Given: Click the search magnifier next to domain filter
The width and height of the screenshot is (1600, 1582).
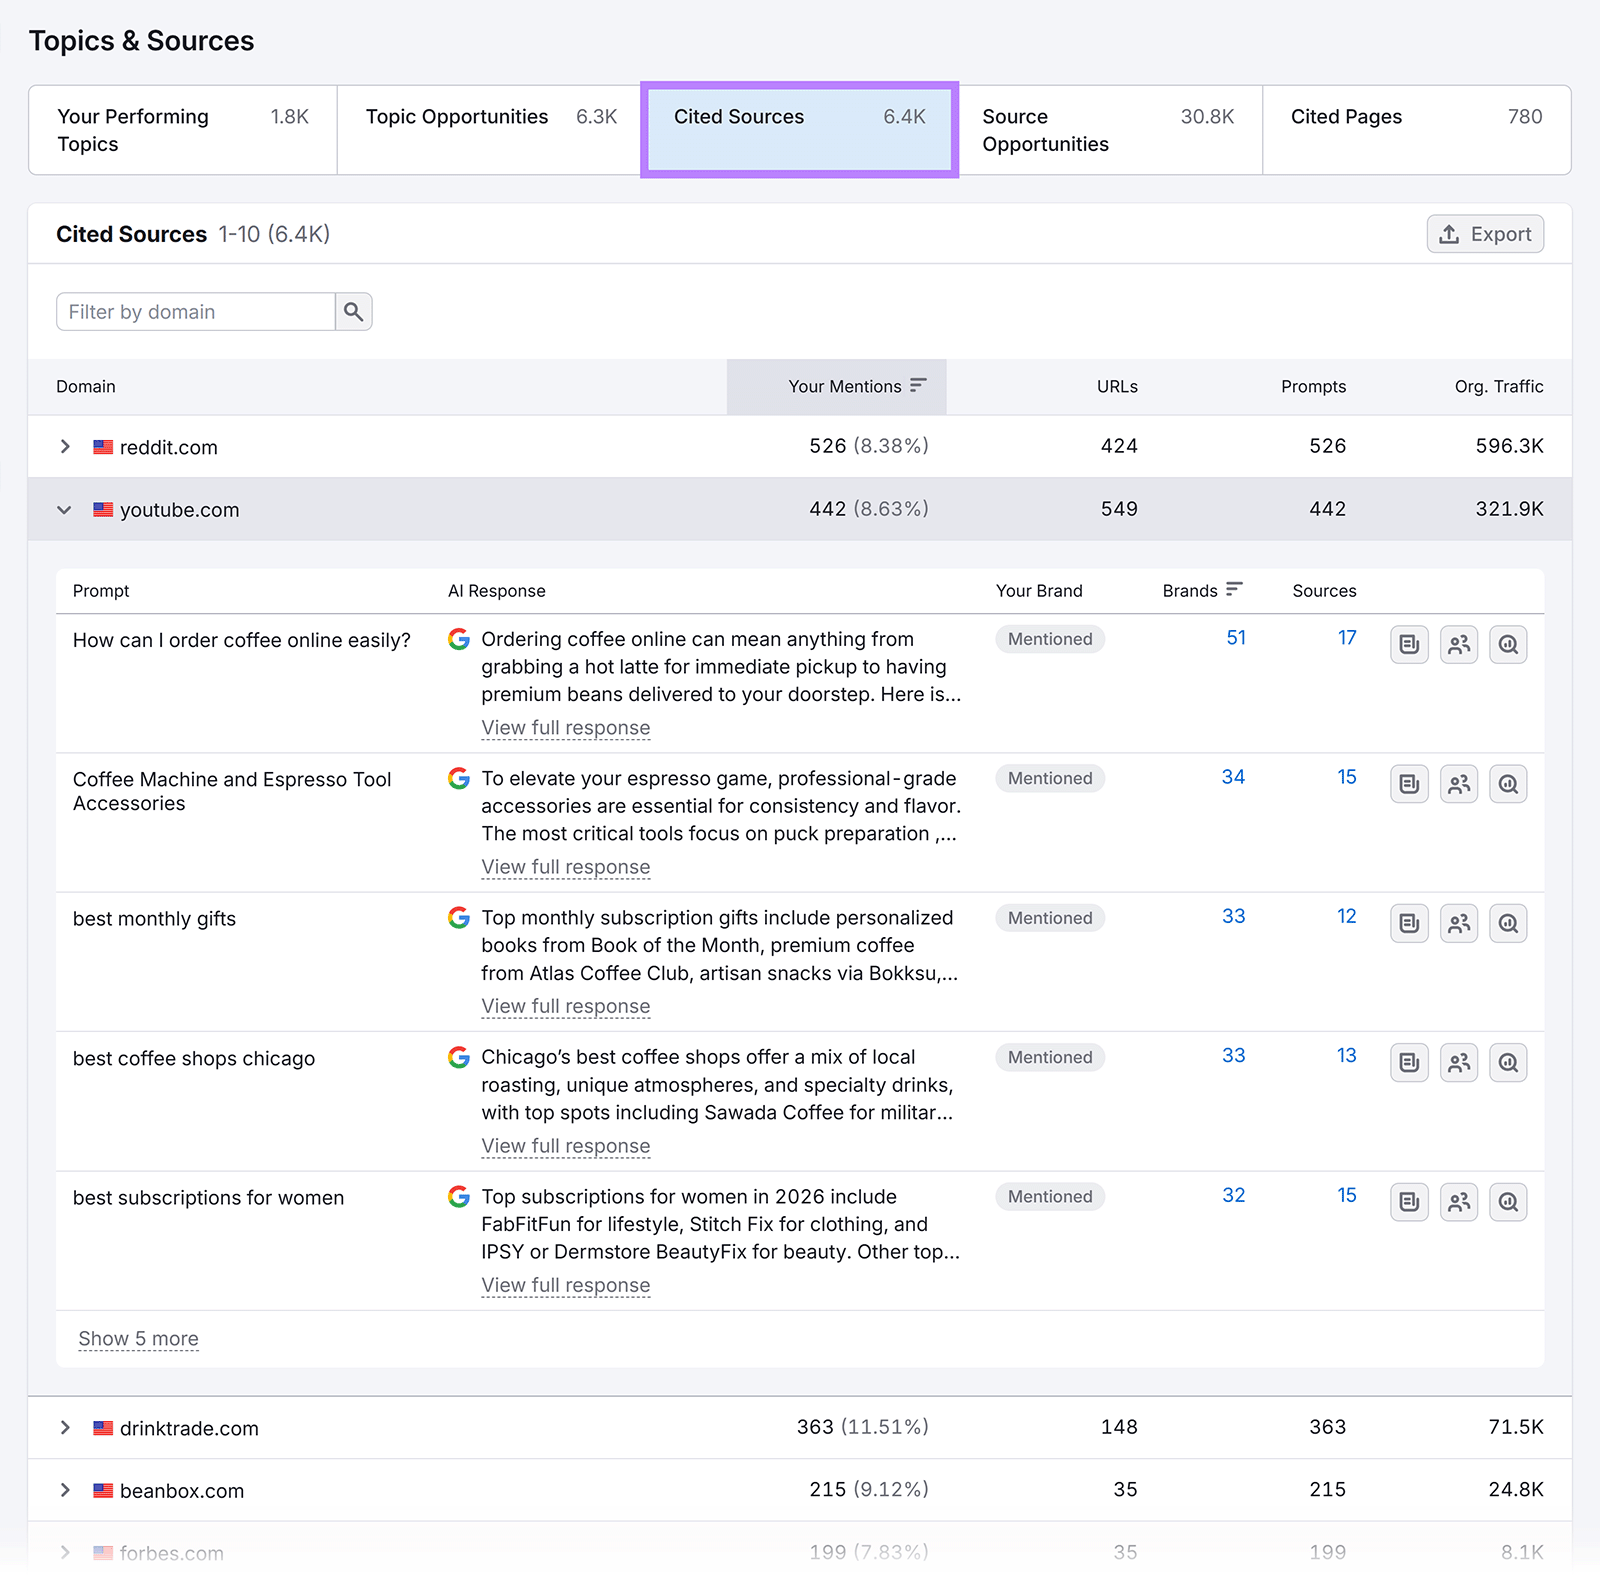Looking at the screenshot, I should [353, 312].
